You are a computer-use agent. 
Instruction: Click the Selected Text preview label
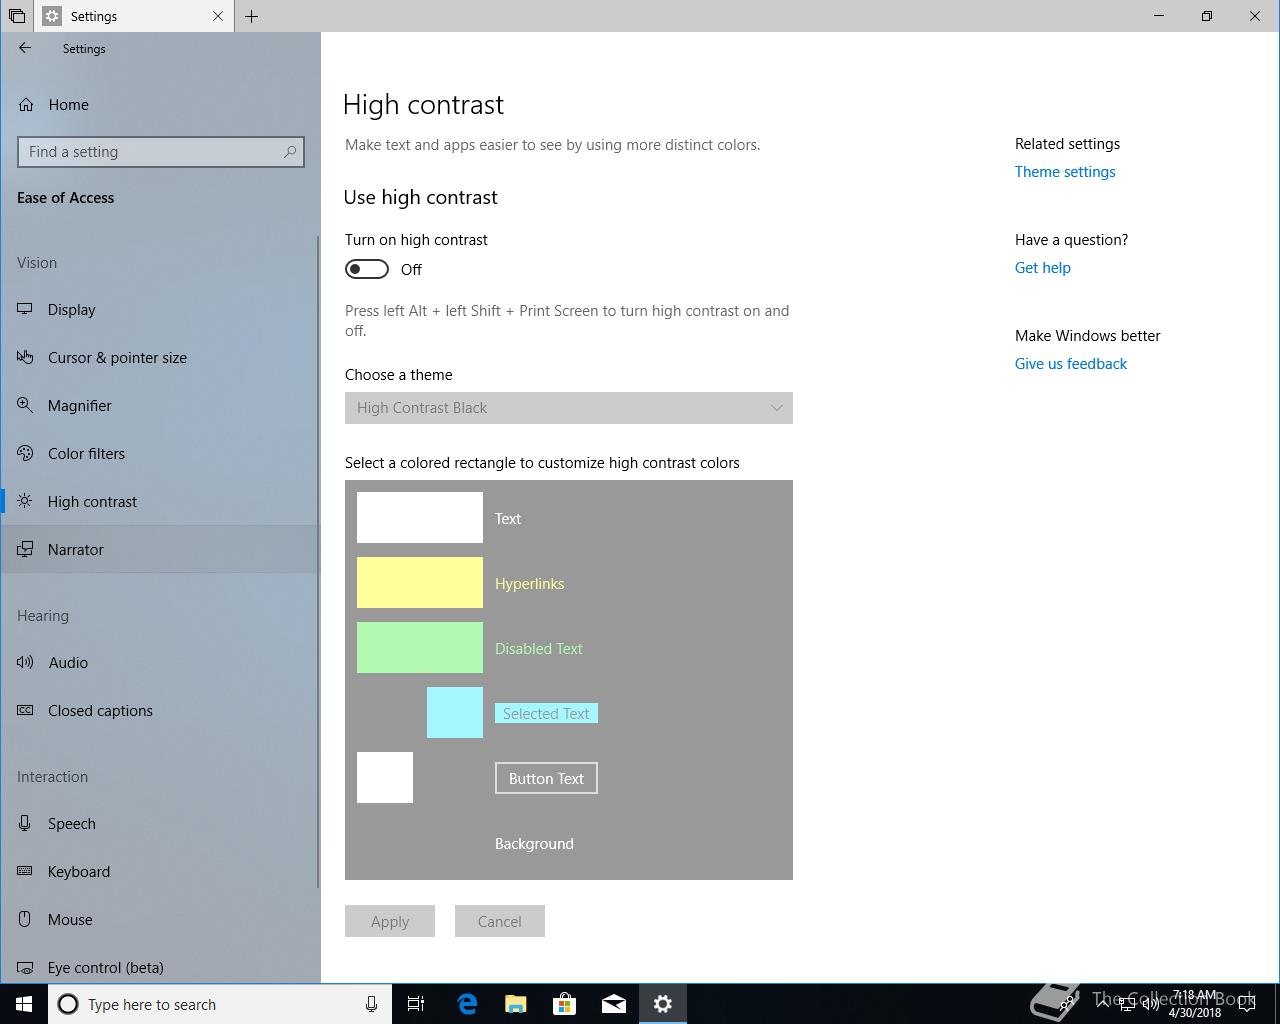[546, 713]
